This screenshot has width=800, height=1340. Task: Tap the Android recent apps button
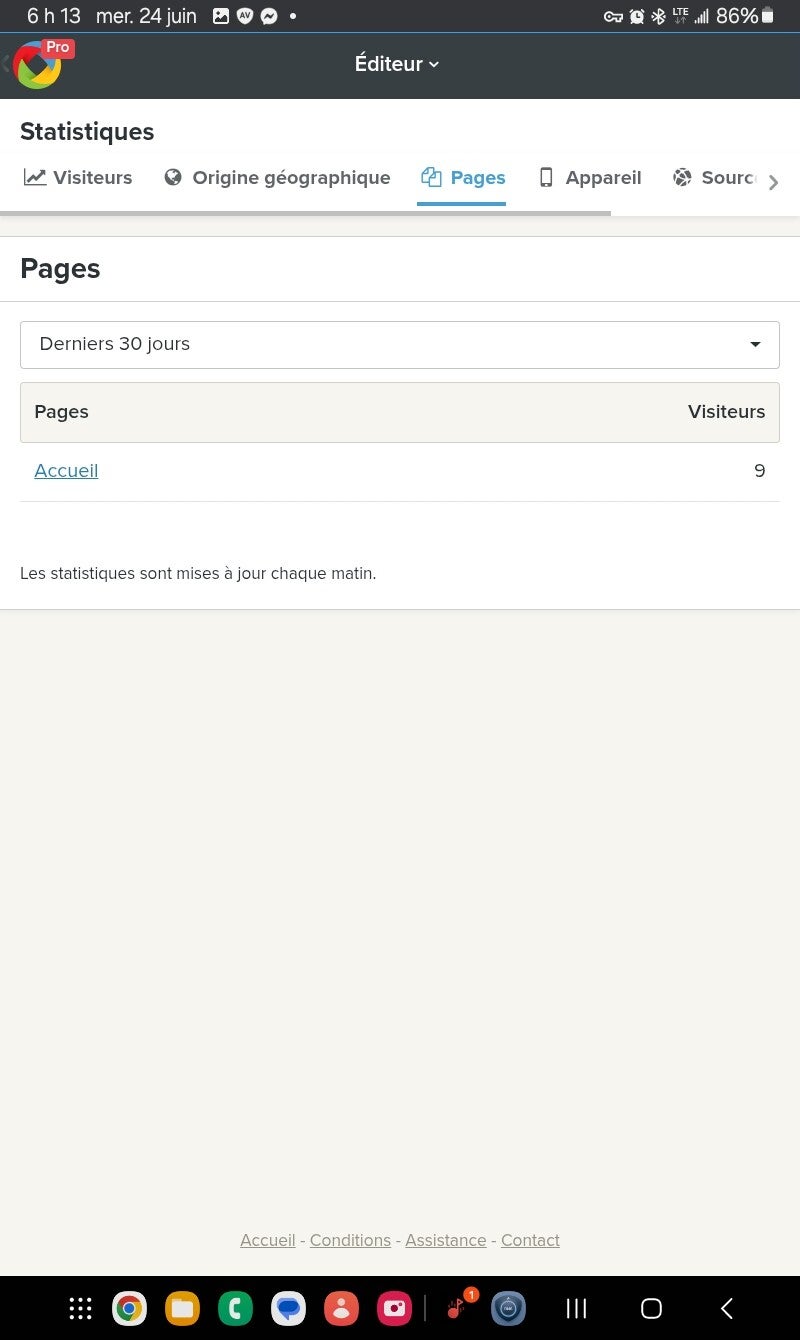click(576, 1308)
